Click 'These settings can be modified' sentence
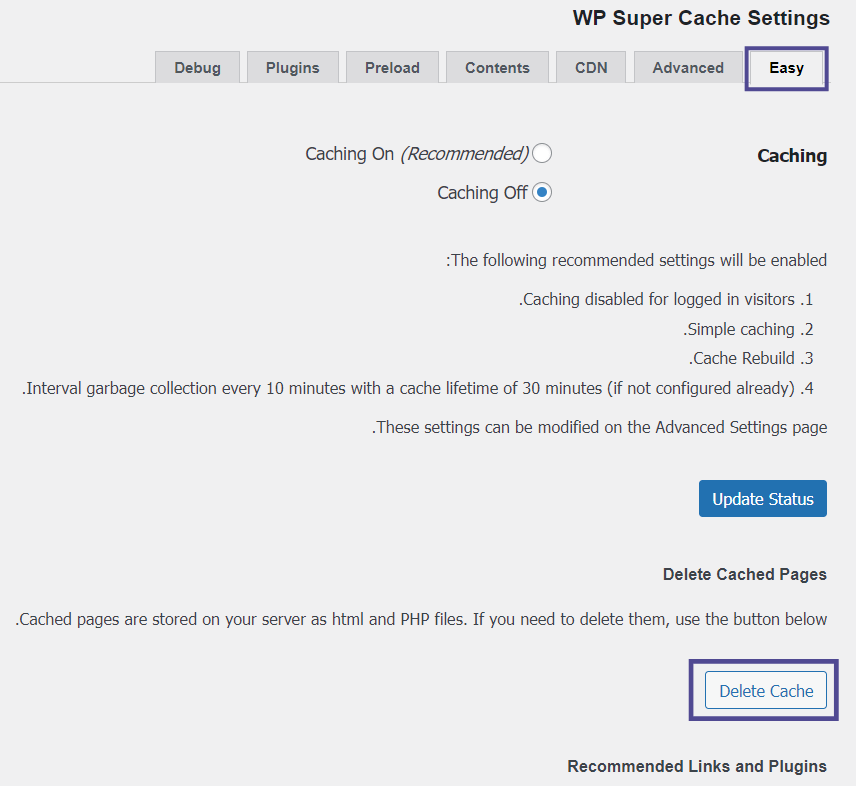Screen dimensions: 856x786 pyautogui.click(x=599, y=427)
